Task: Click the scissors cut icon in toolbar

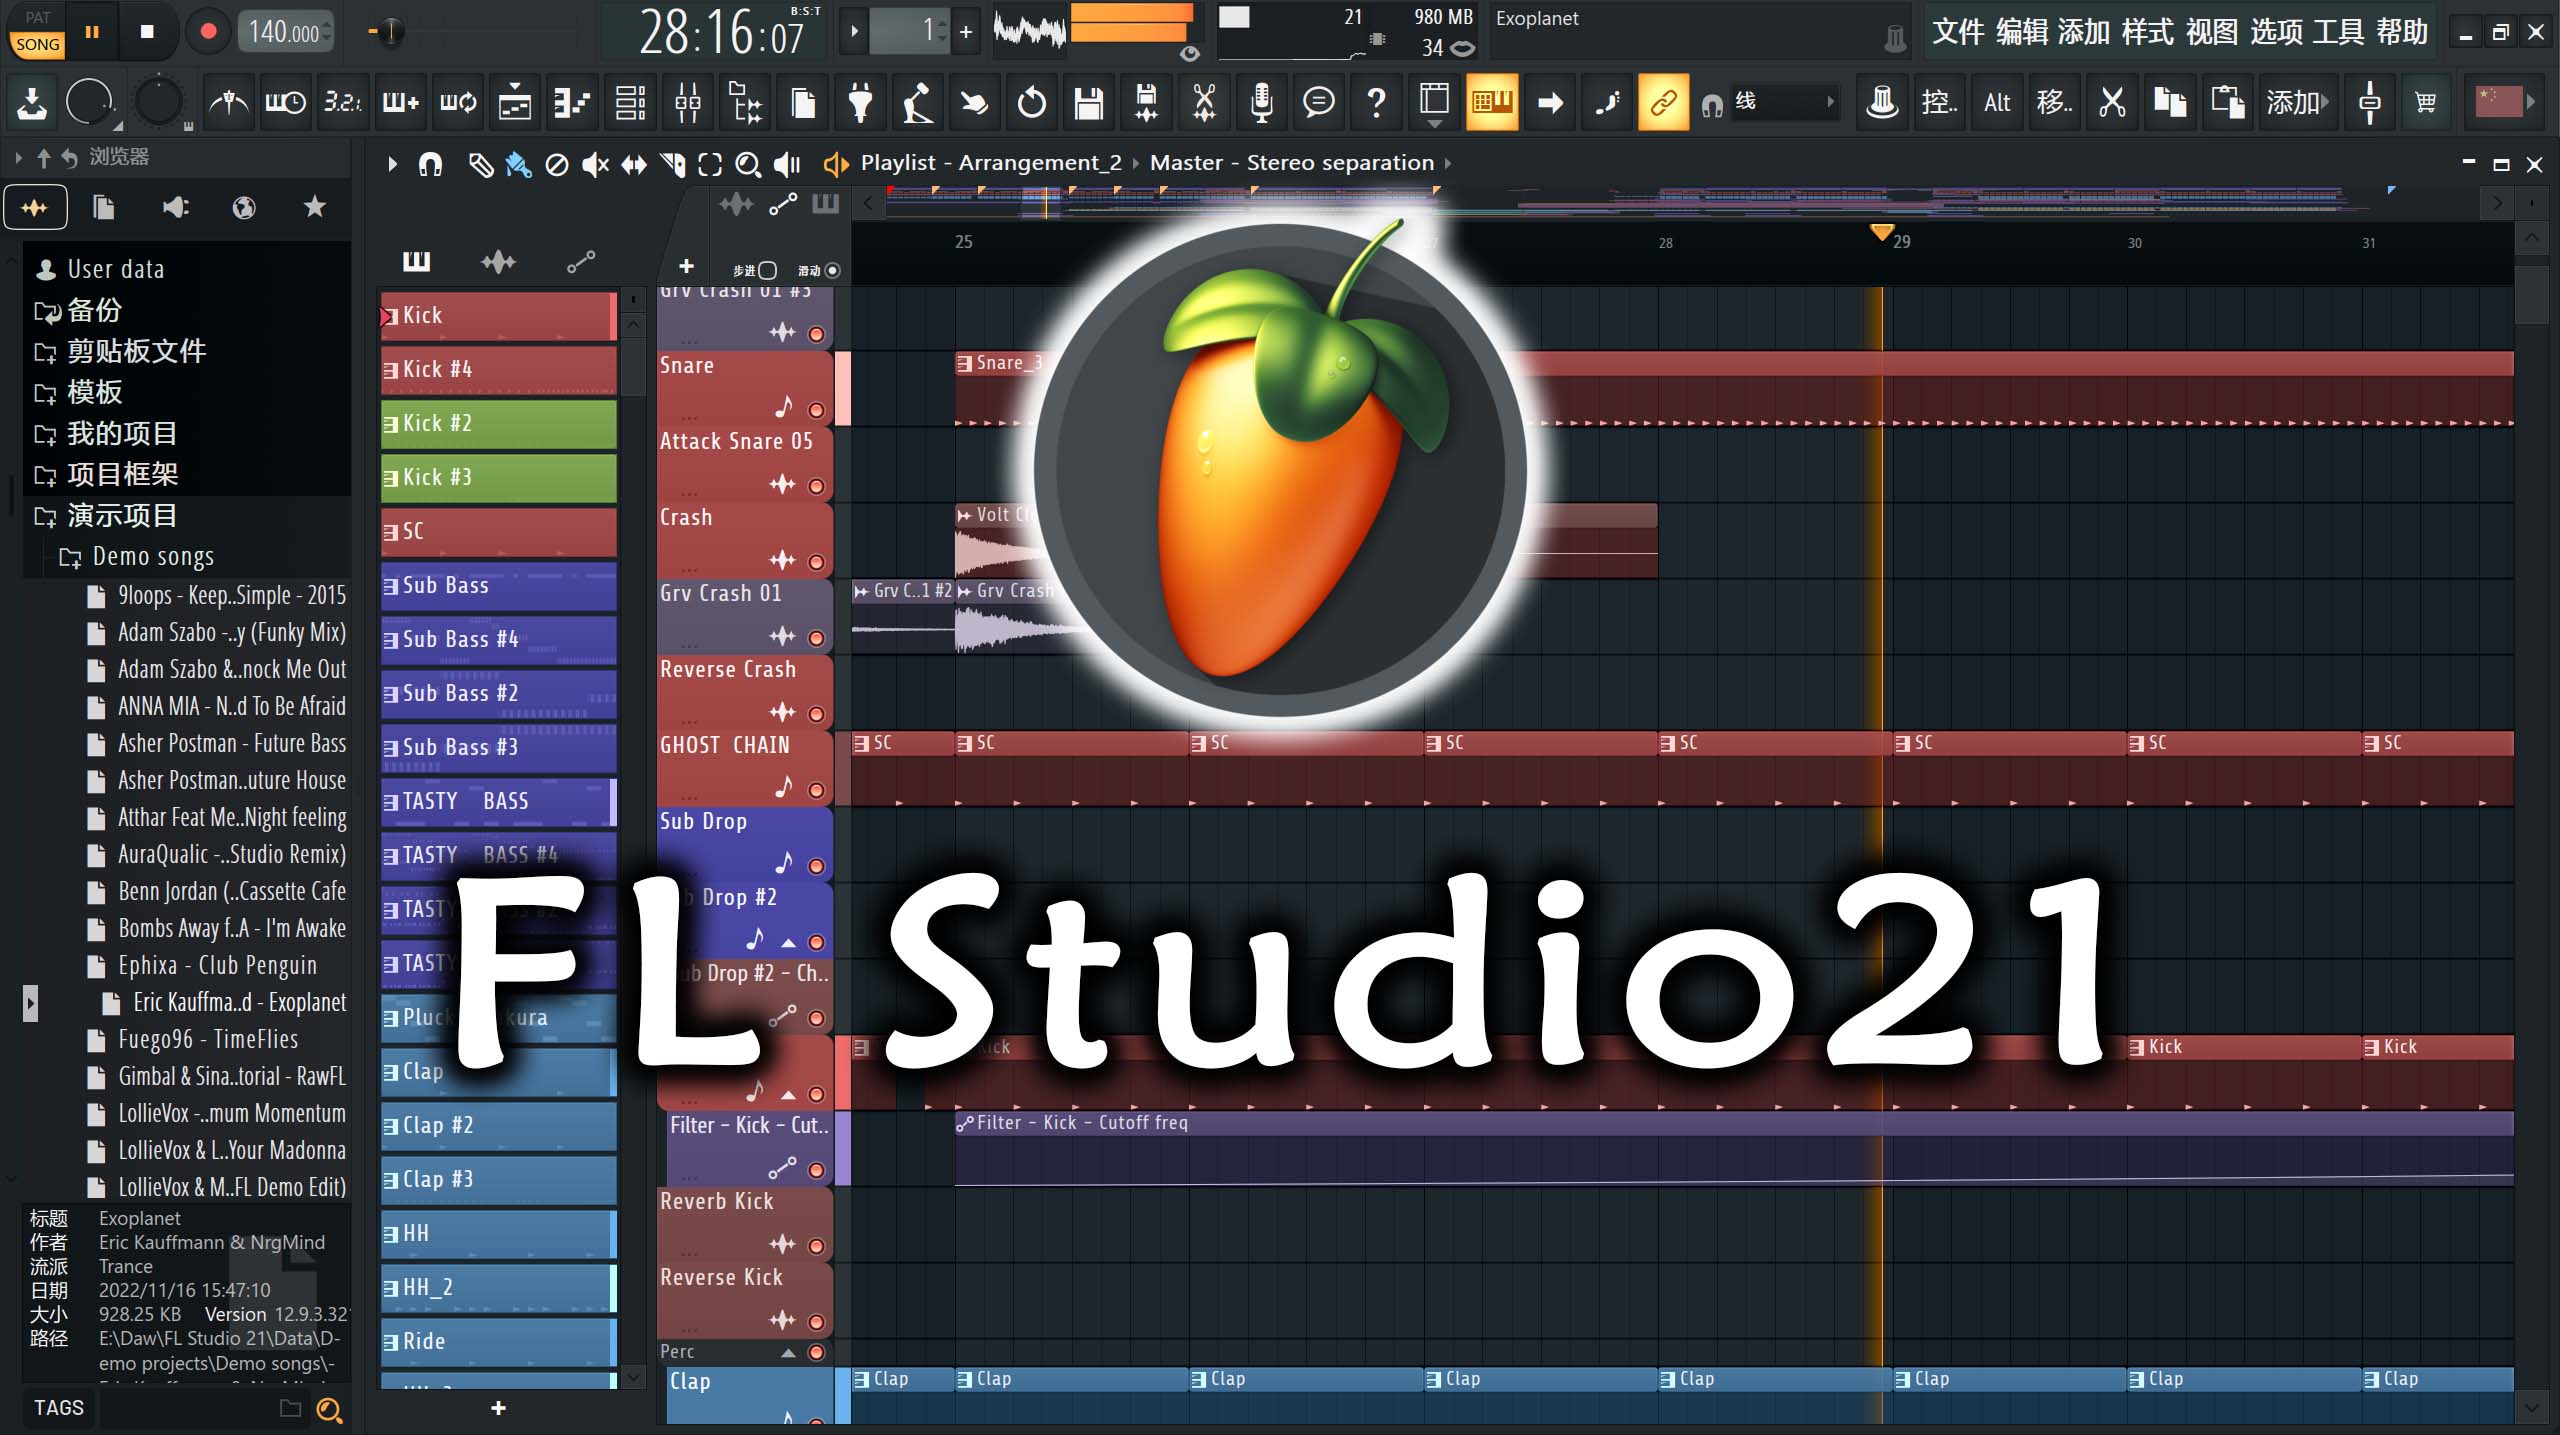Action: click(2112, 102)
